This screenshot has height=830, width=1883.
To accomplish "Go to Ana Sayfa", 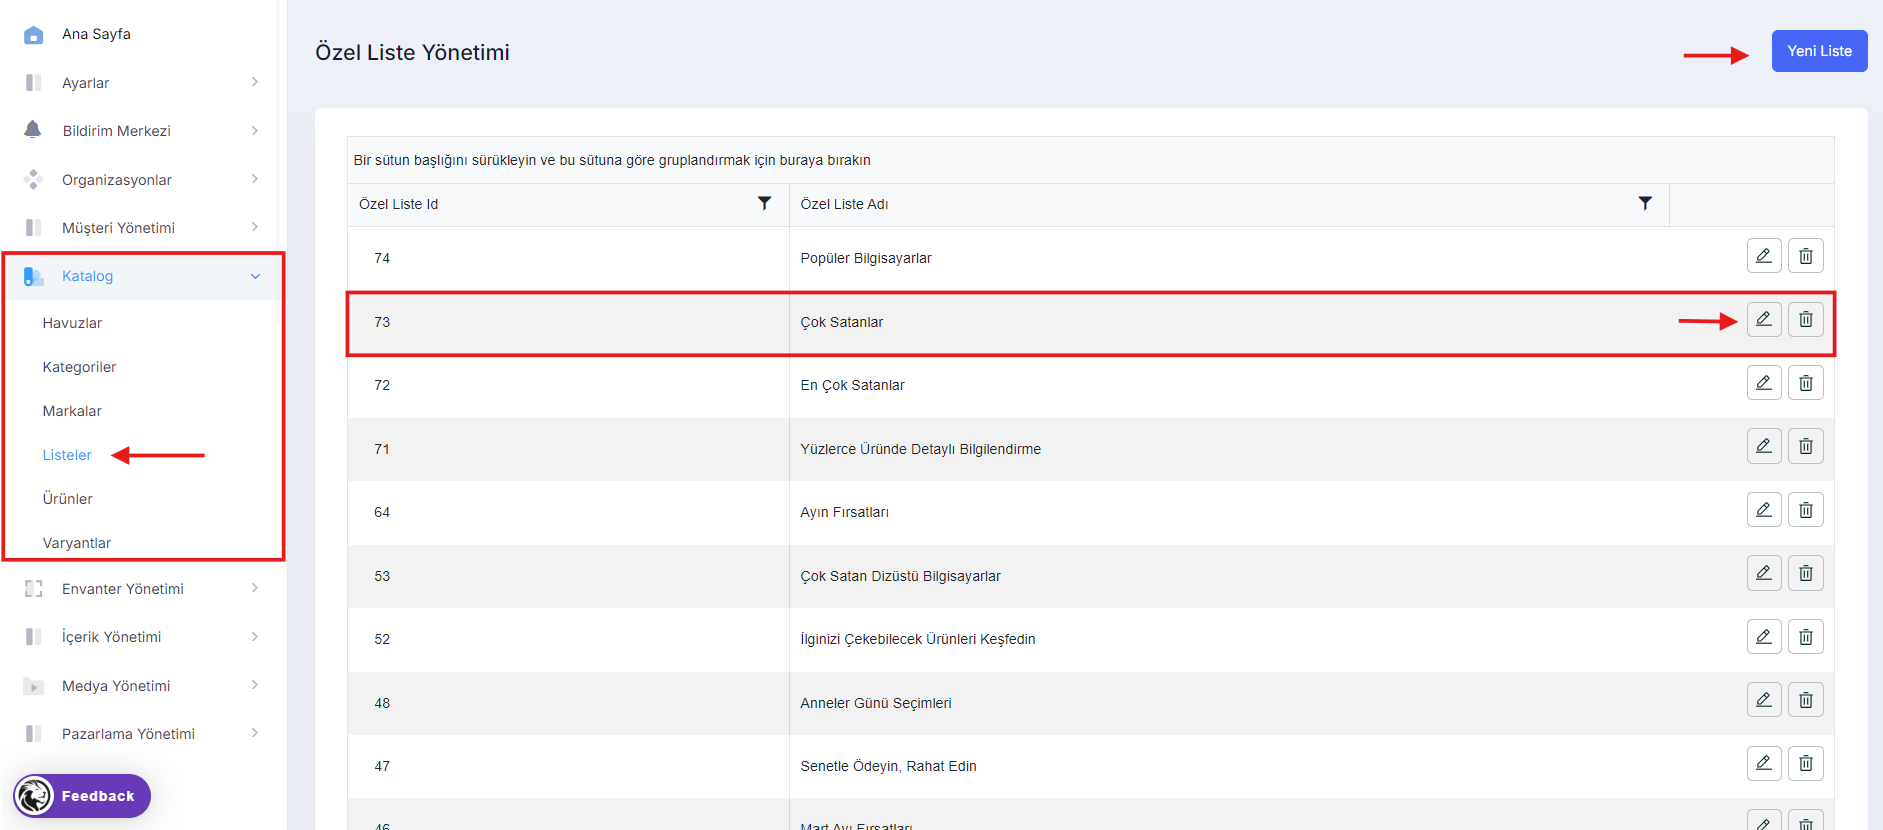I will (x=96, y=34).
